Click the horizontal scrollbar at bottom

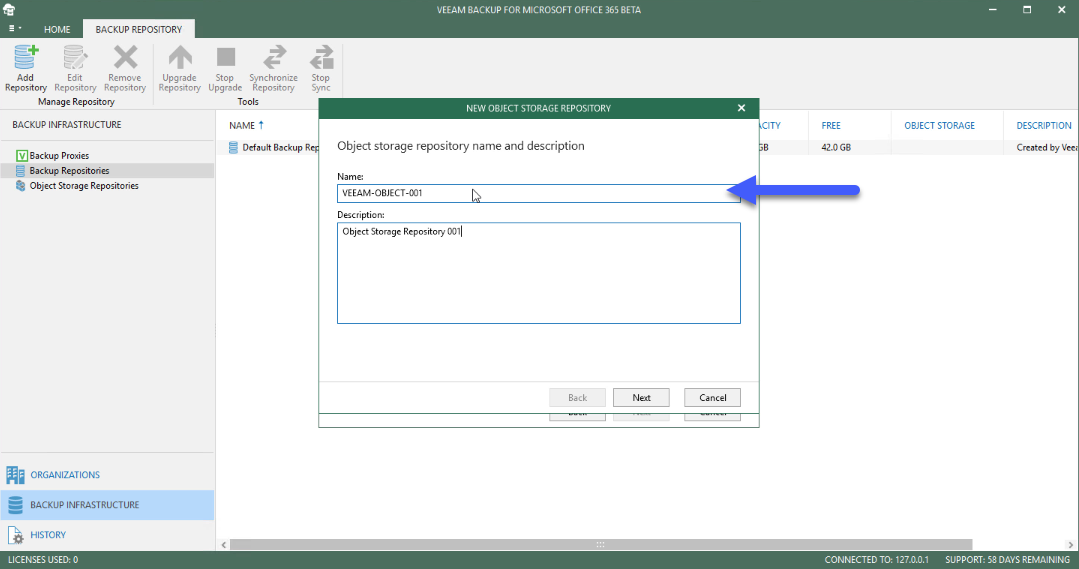tap(601, 544)
